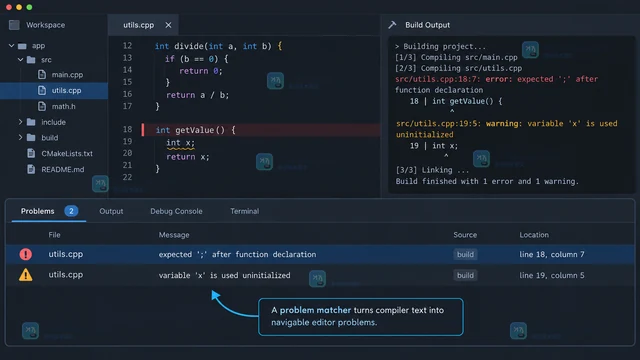Image resolution: width=640 pixels, height=360 pixels.
Task: Click line number 12 in the gutter
Action: 128,46
